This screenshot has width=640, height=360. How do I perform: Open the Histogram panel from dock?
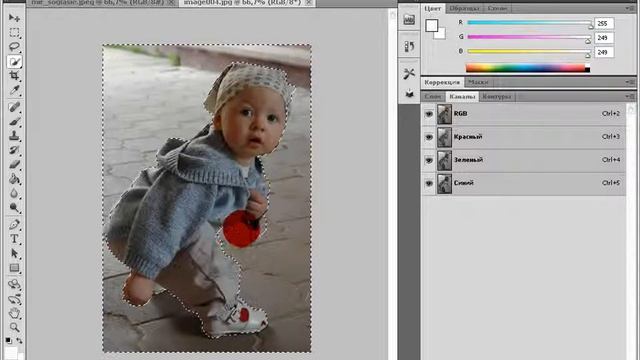pyautogui.click(x=409, y=19)
